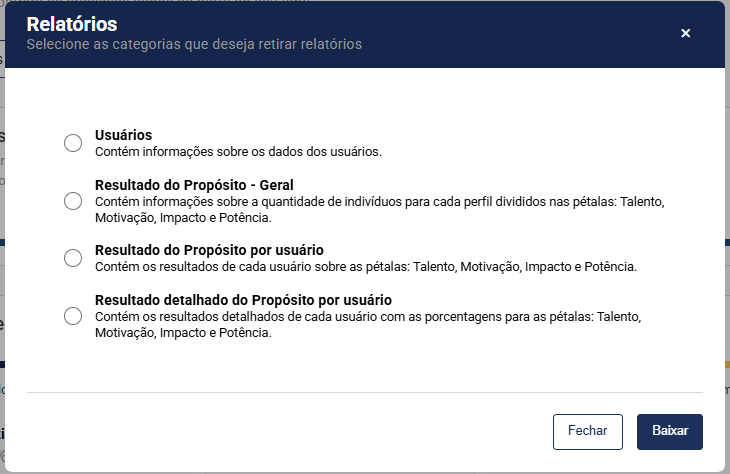This screenshot has height=474, width=730.
Task: Select Resultado do Propósito por usuário radio button
Action: tap(73, 258)
